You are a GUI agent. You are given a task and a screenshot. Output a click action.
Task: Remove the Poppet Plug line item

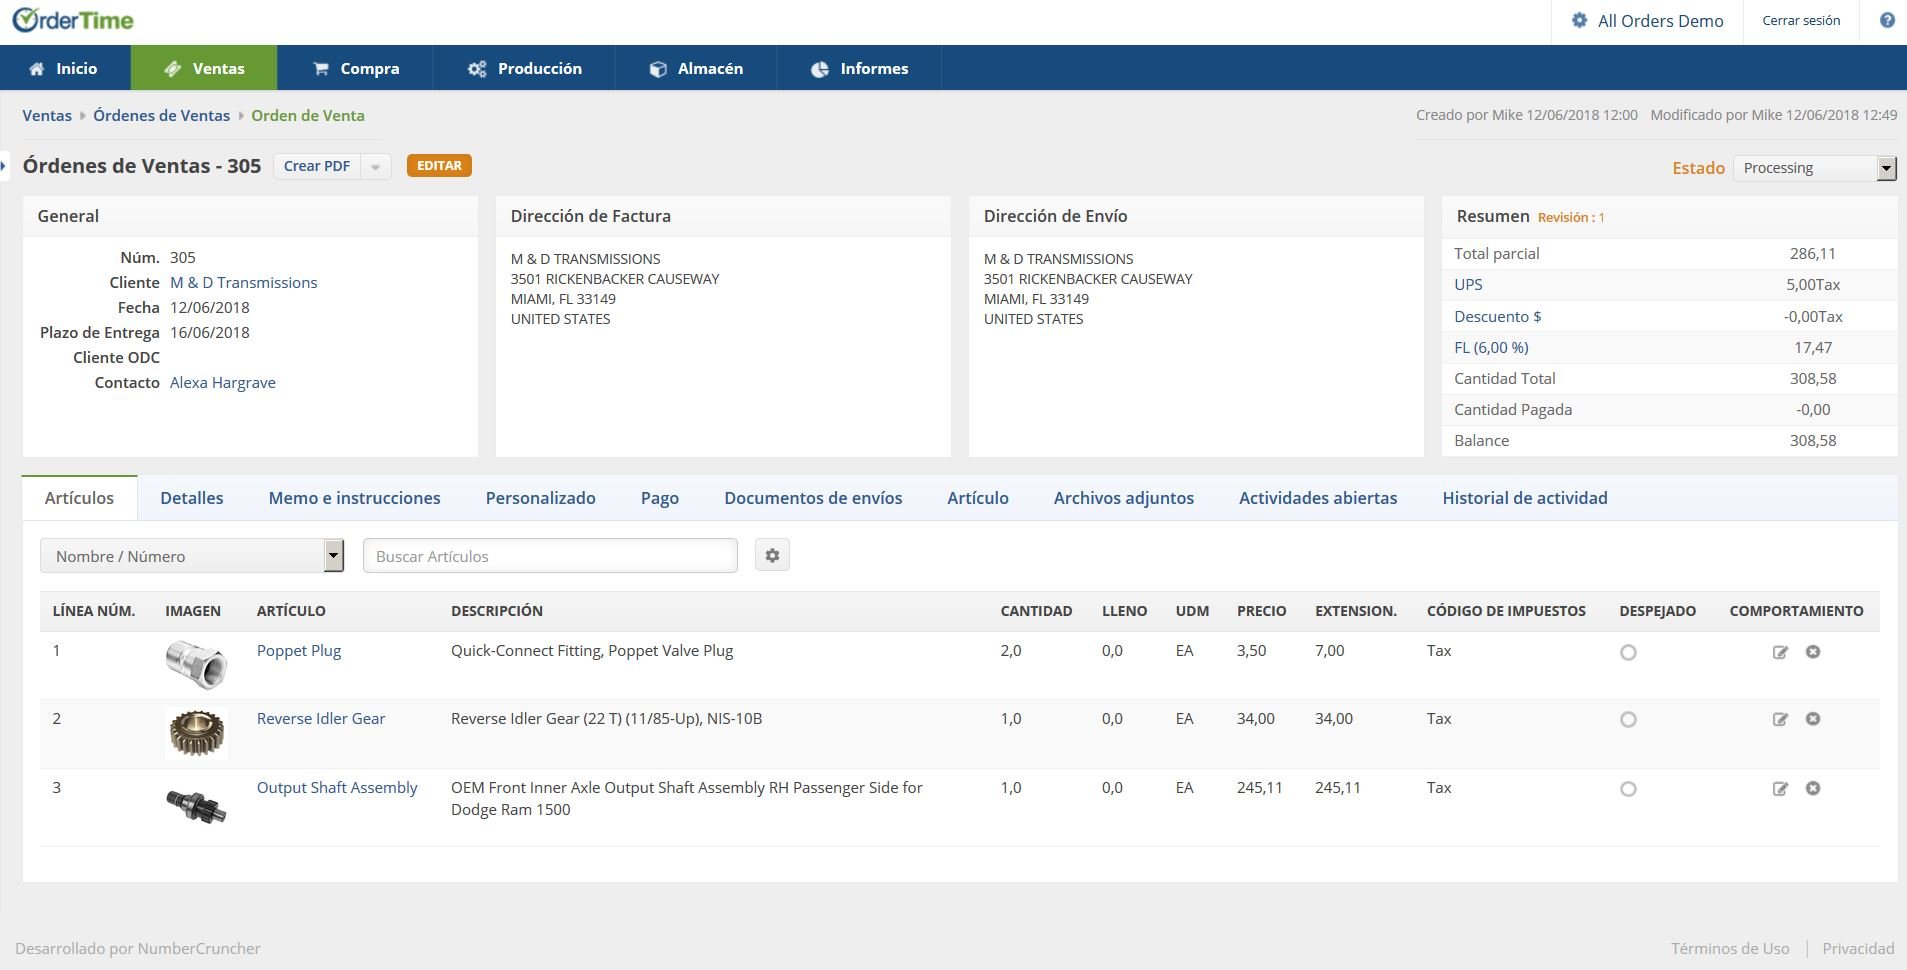point(1812,652)
